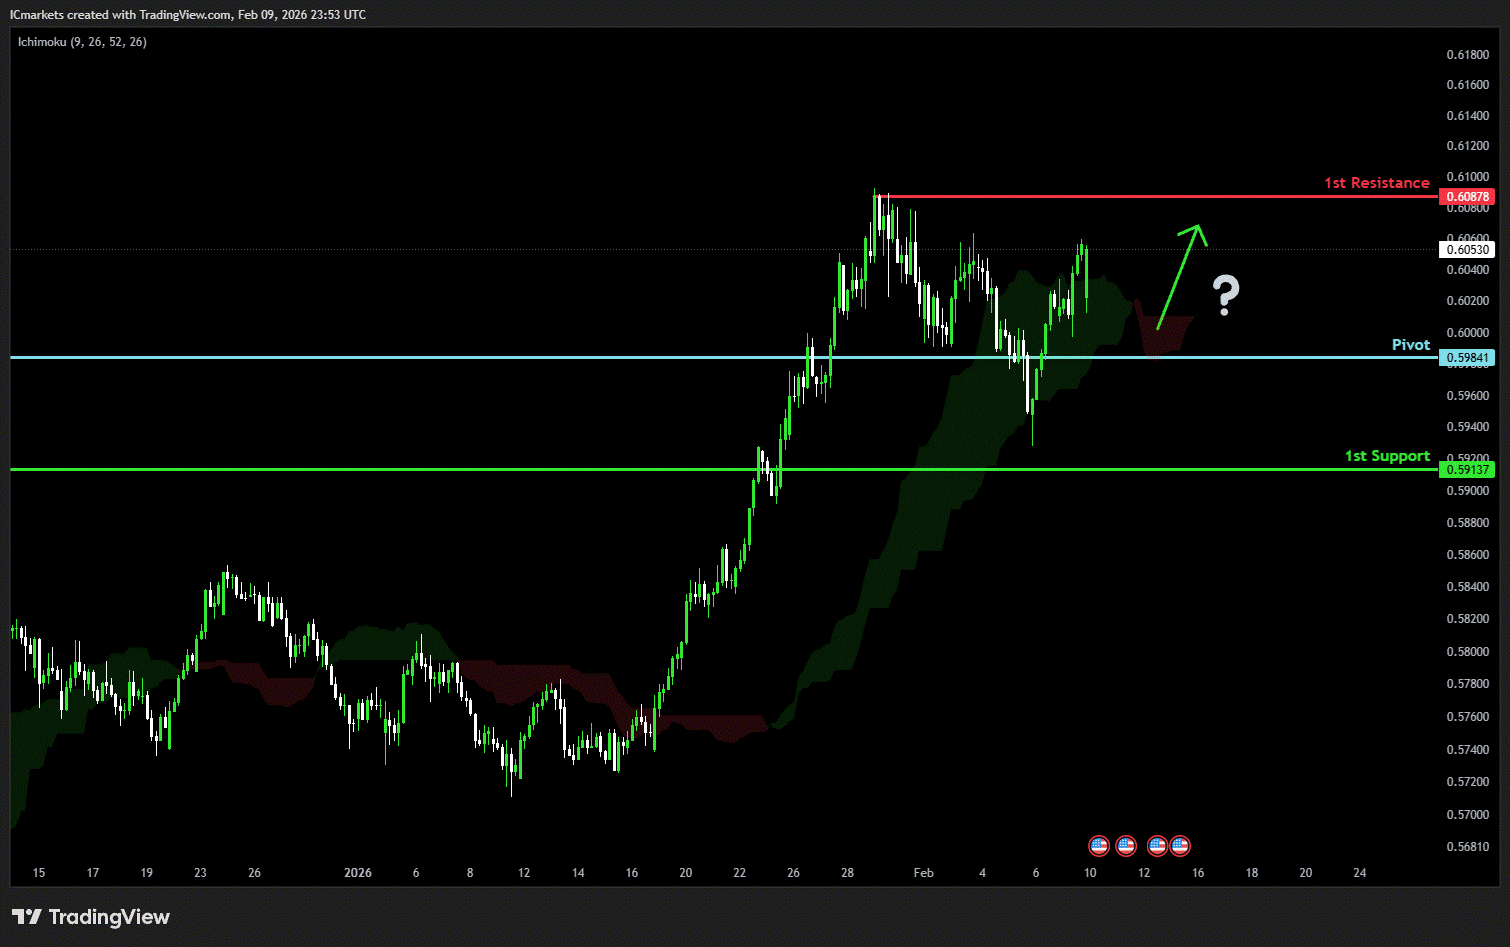Click the 2026 label on the time axis
Image resolution: width=1510 pixels, height=947 pixels.
point(357,873)
